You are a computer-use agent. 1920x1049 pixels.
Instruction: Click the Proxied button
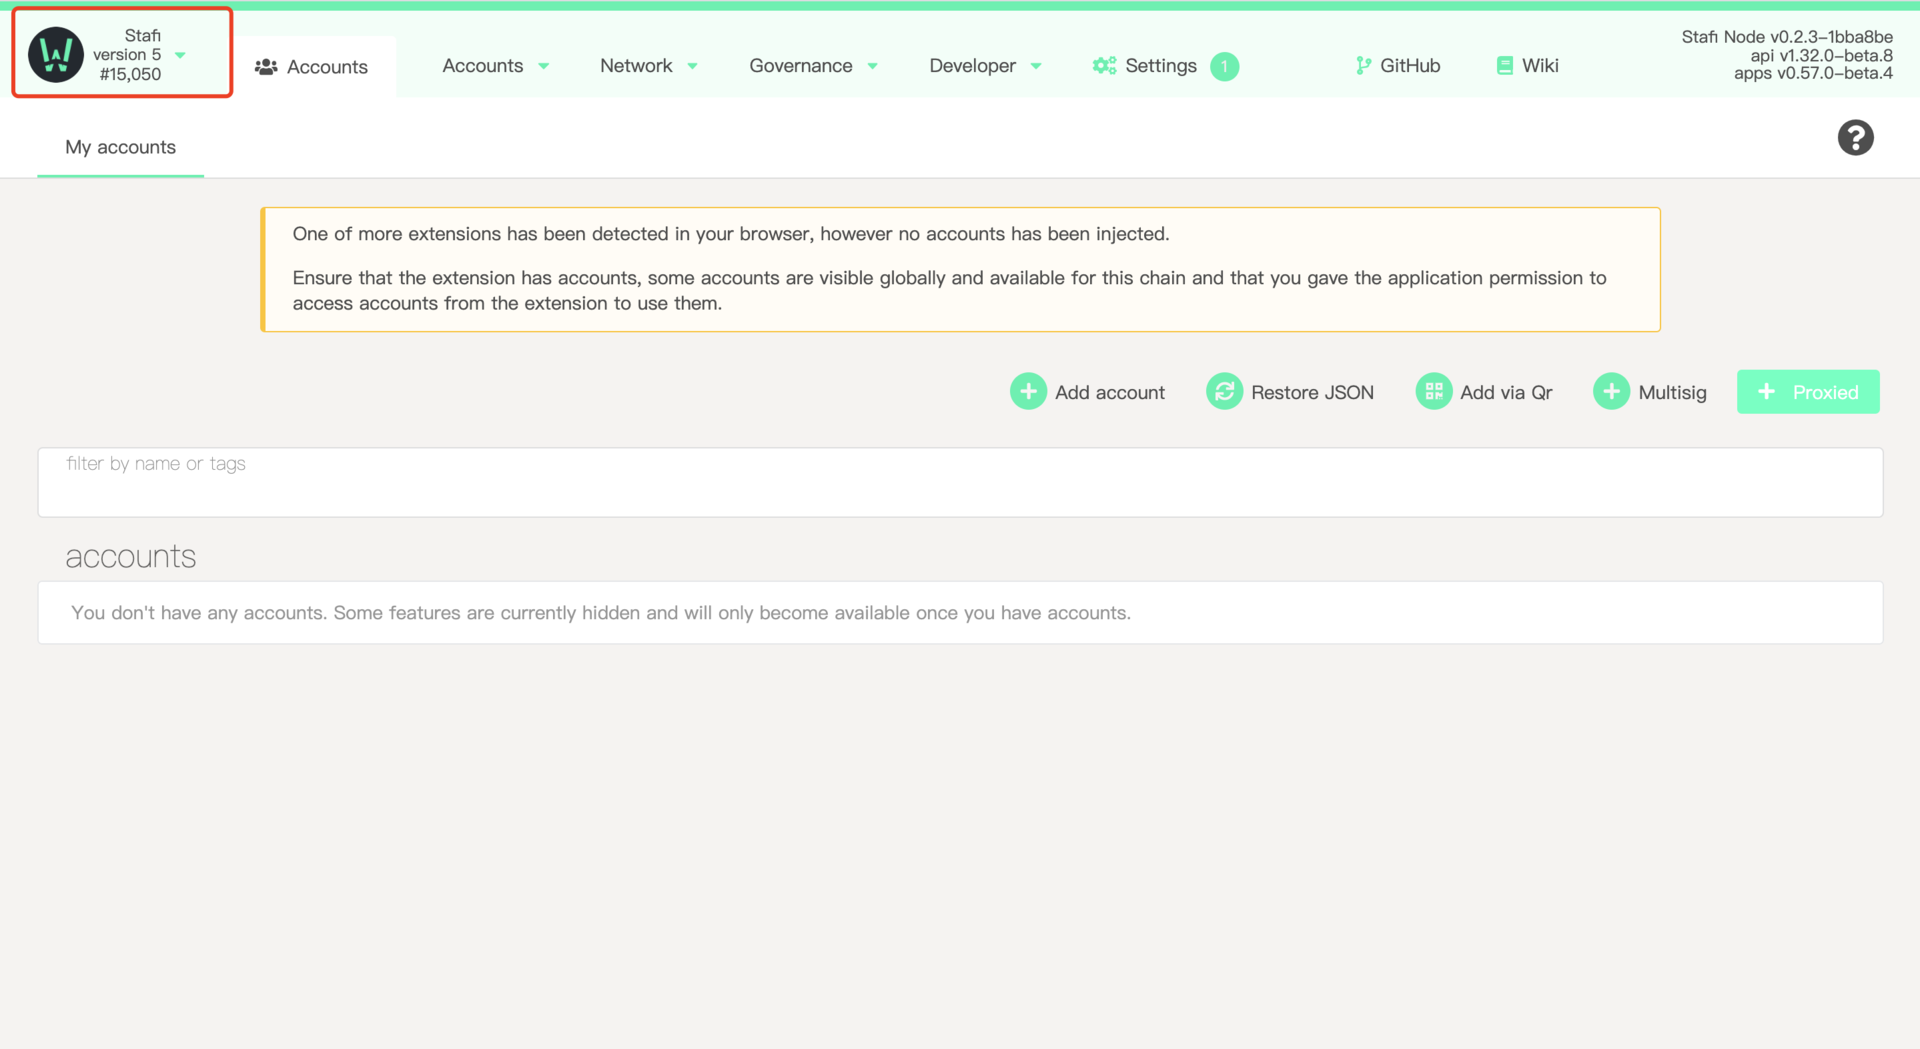[1808, 392]
